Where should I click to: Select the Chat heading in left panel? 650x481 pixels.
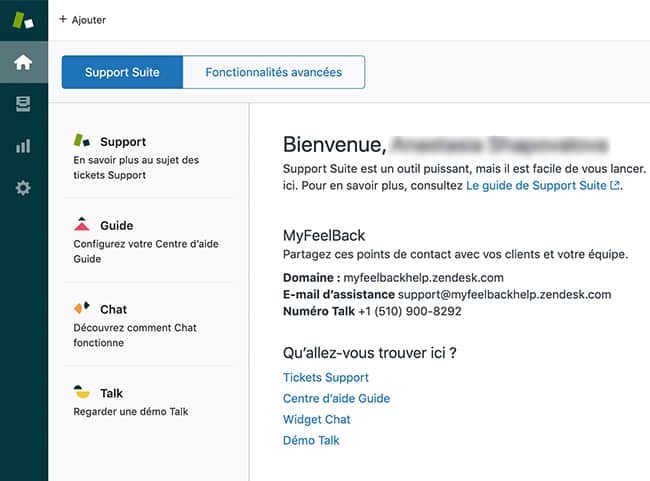pyautogui.click(x=114, y=309)
